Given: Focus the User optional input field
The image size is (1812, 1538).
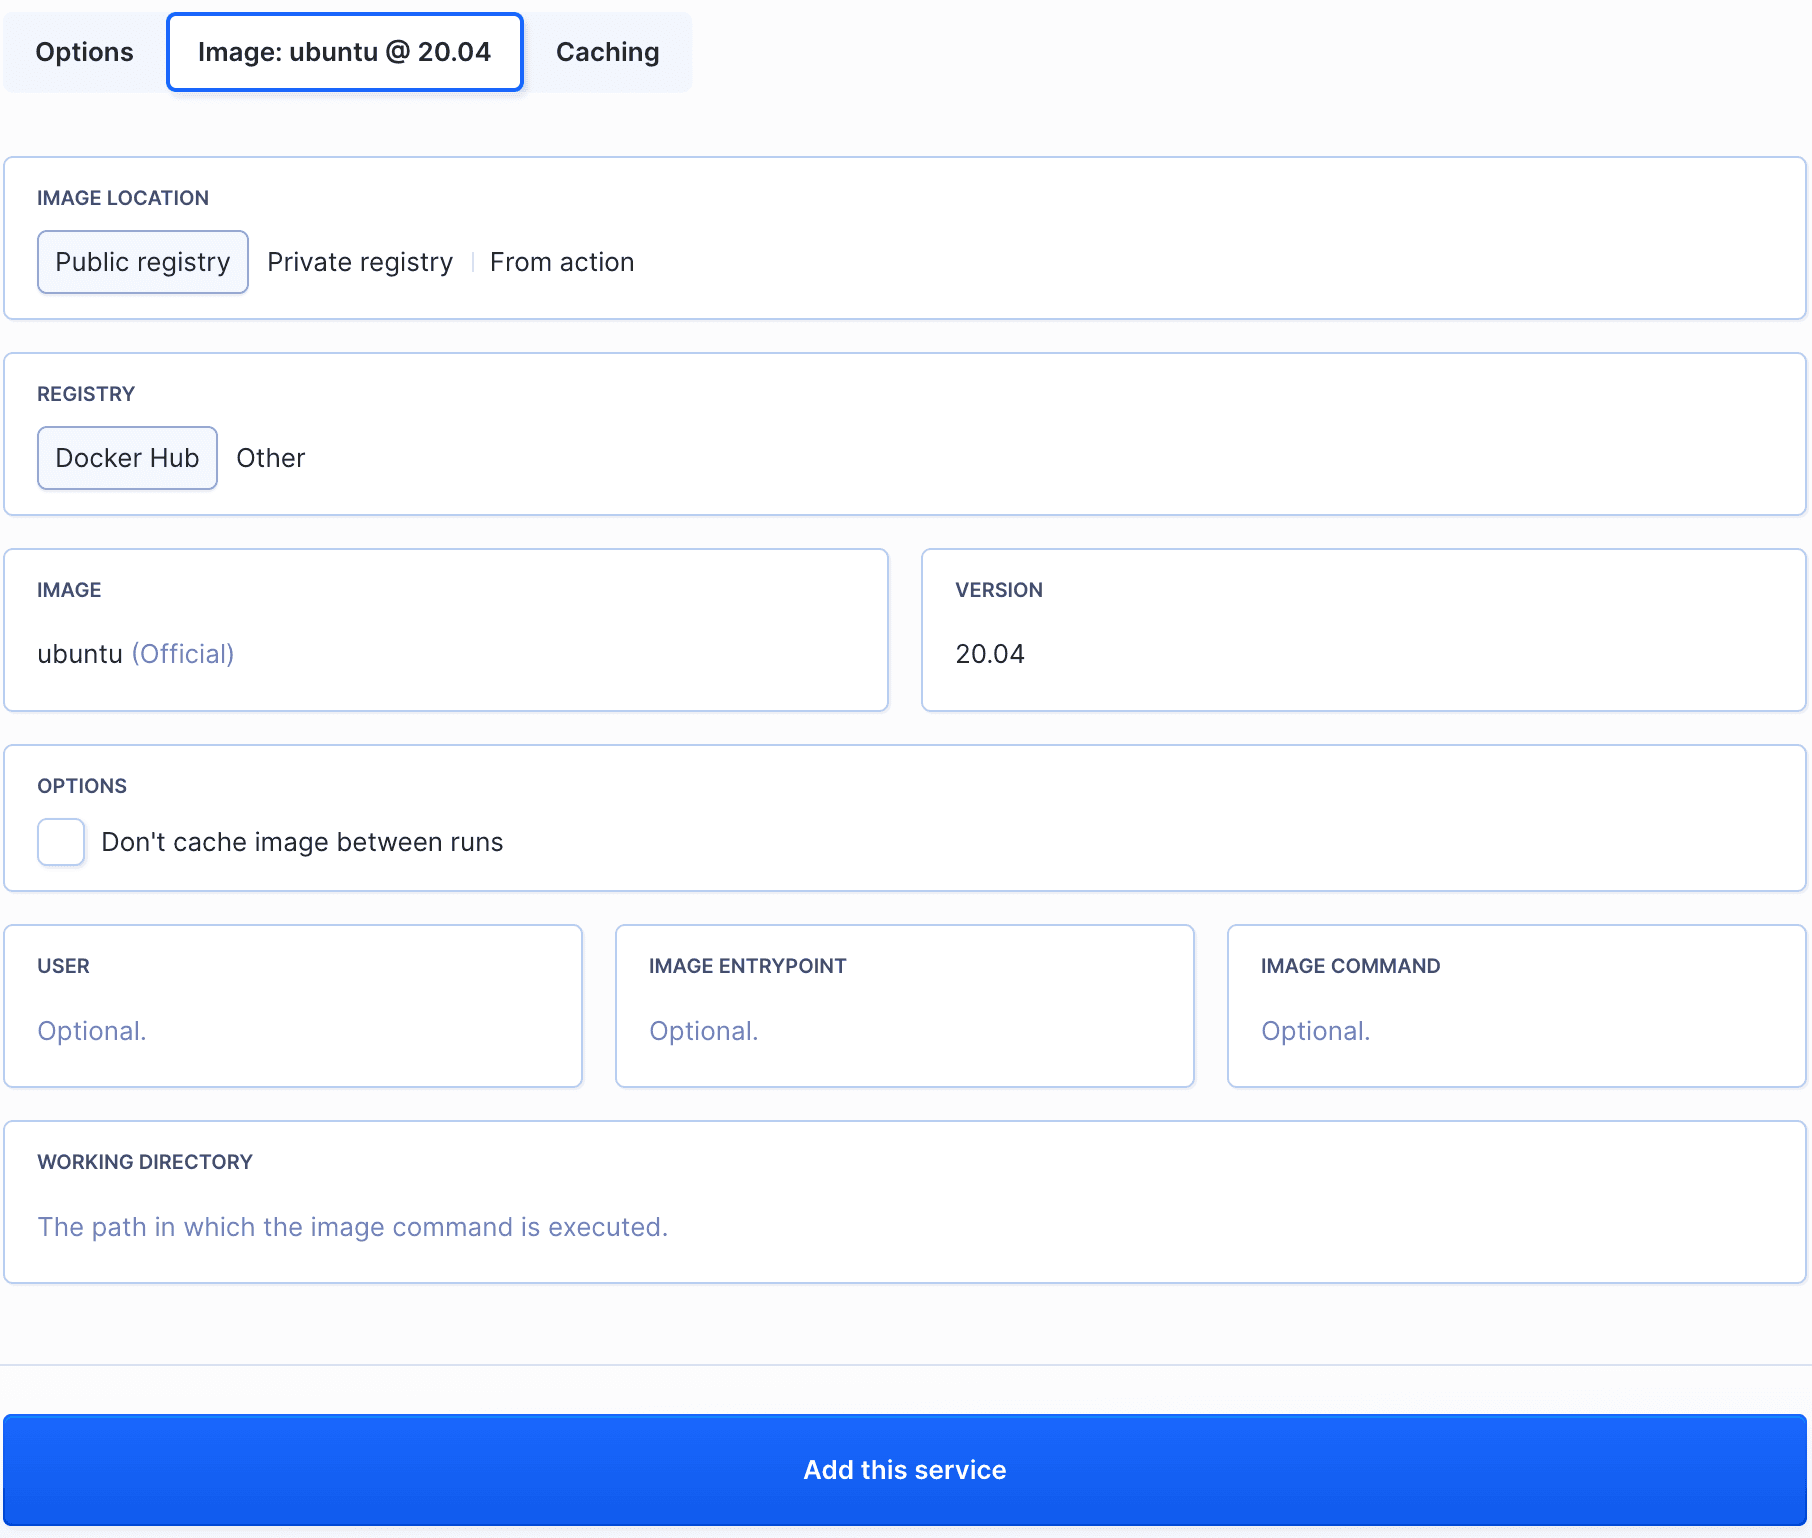Looking at the screenshot, I should (x=292, y=1031).
